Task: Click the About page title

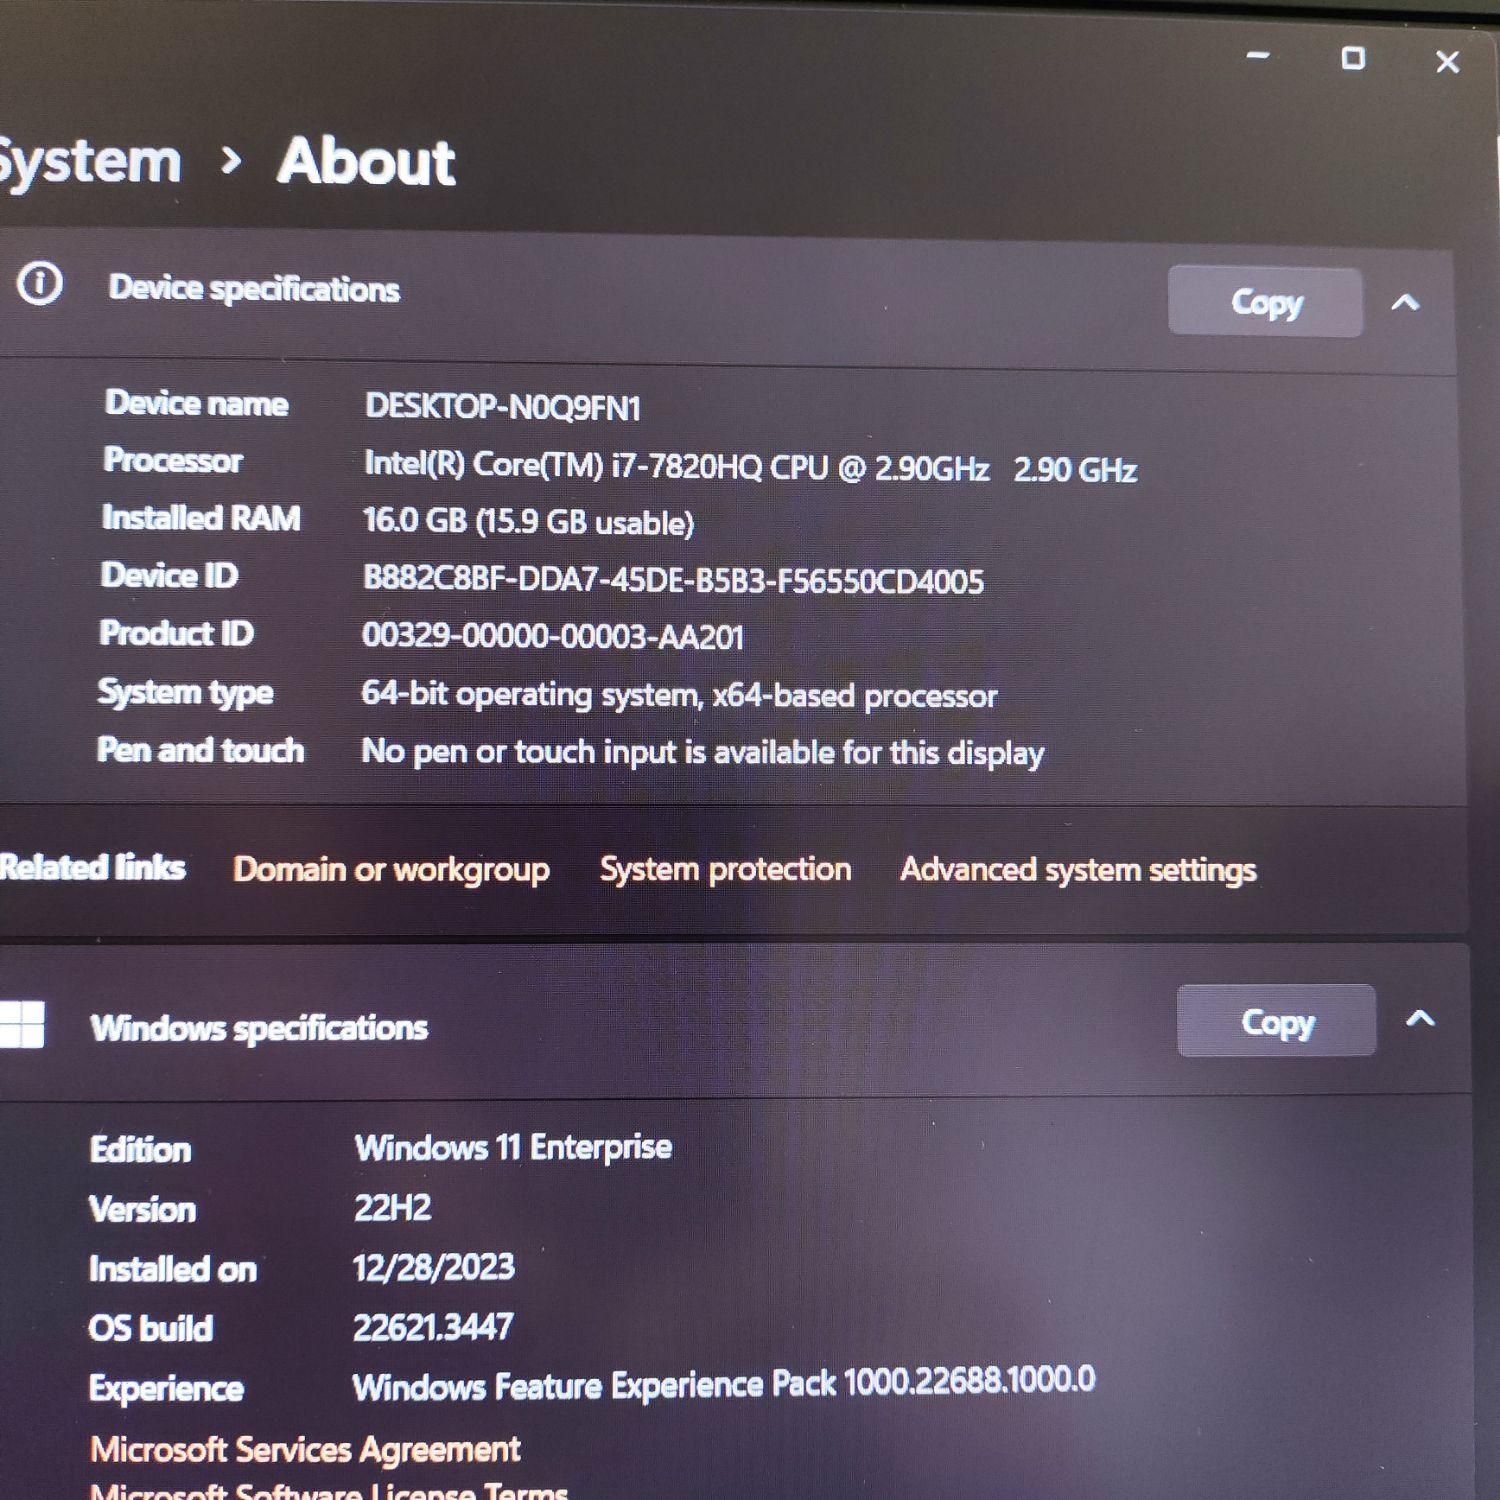Action: click(x=366, y=162)
